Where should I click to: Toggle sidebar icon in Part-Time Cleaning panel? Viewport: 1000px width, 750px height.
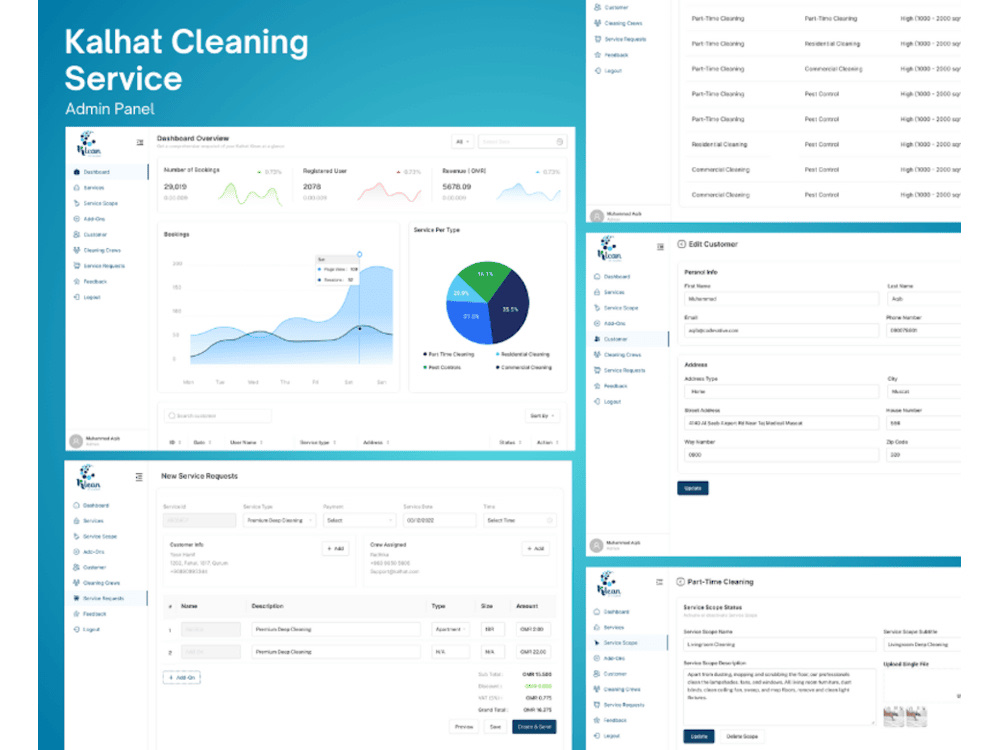coord(659,582)
